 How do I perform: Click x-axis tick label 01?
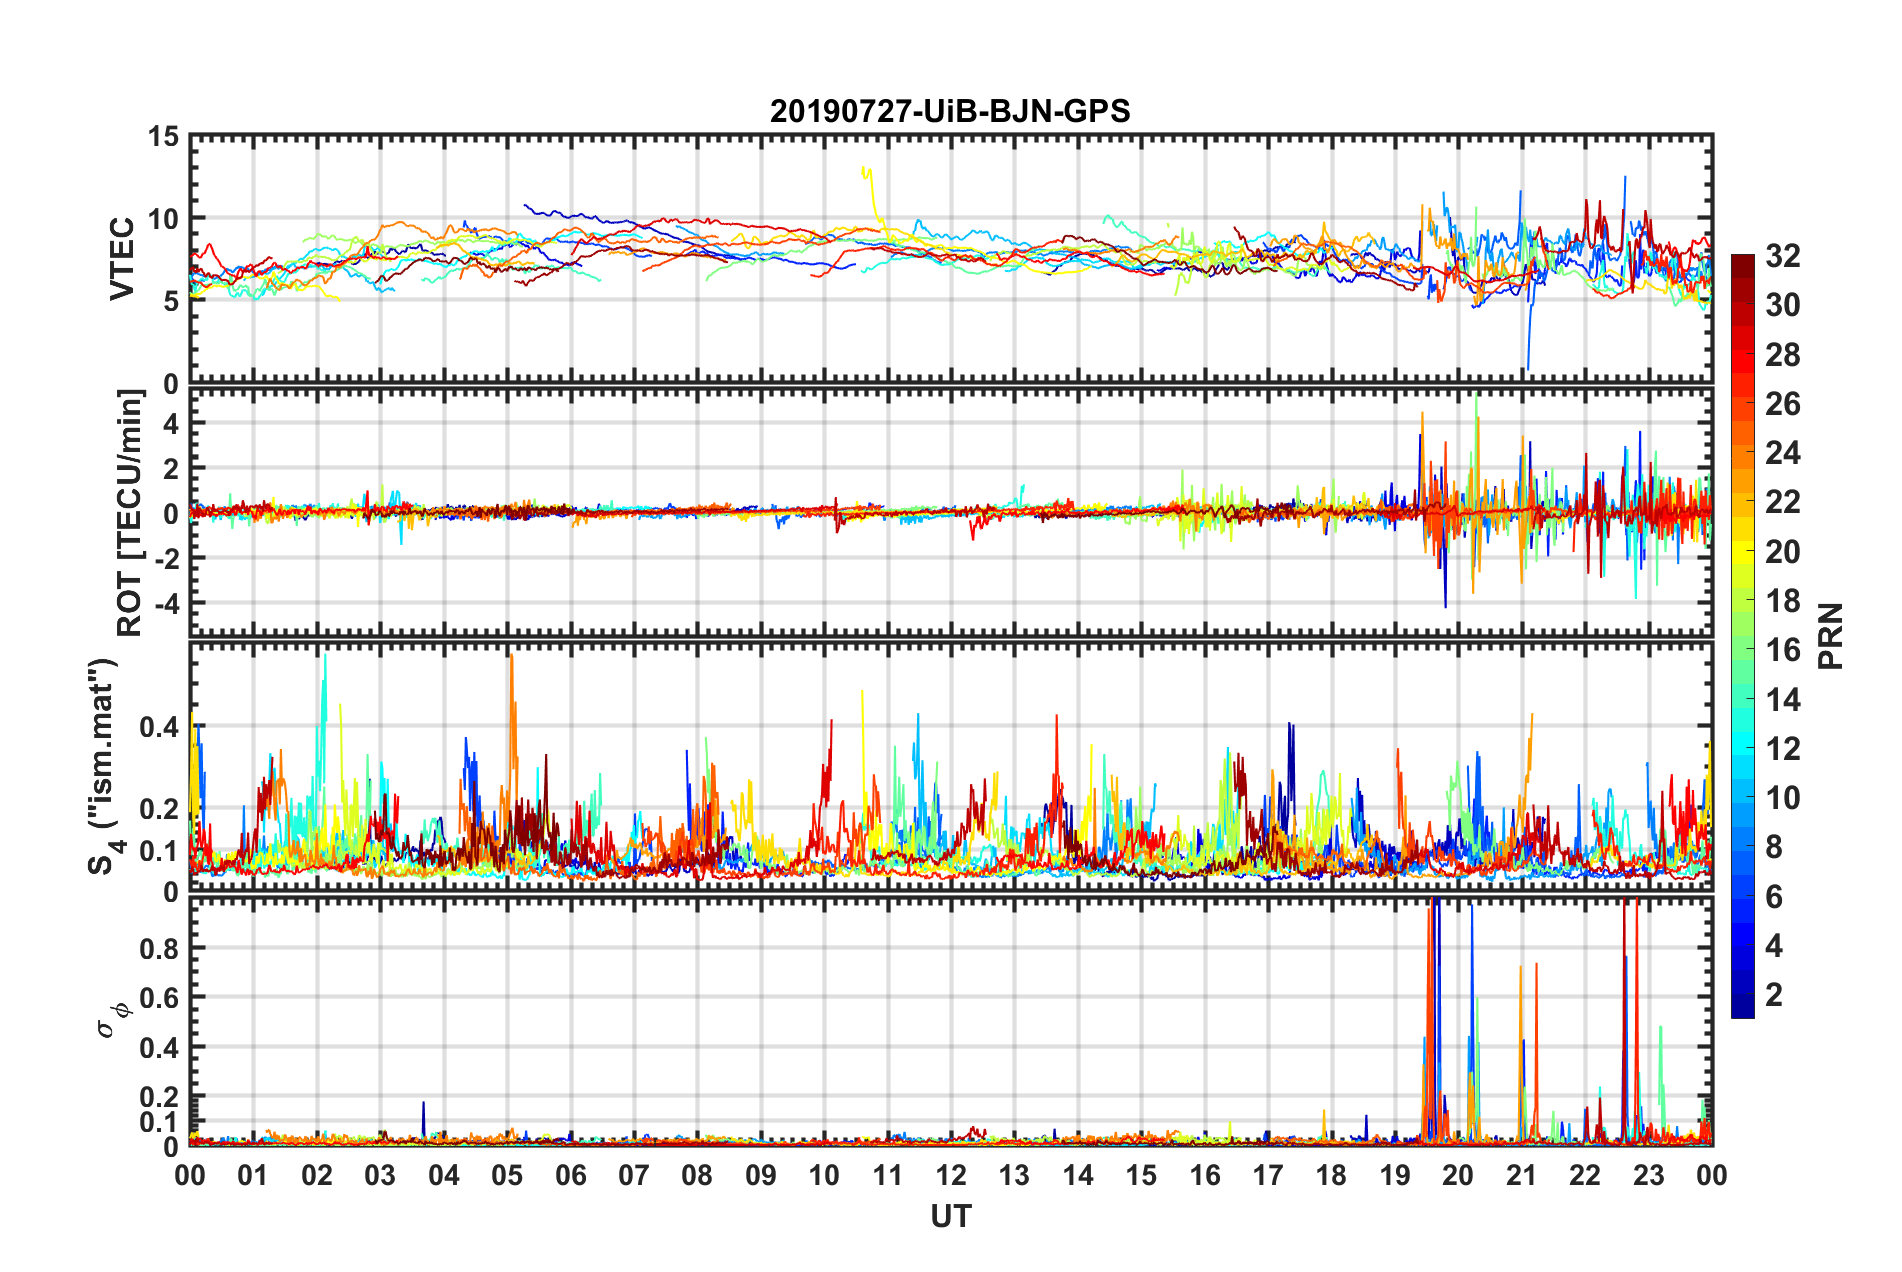pos(253,1175)
